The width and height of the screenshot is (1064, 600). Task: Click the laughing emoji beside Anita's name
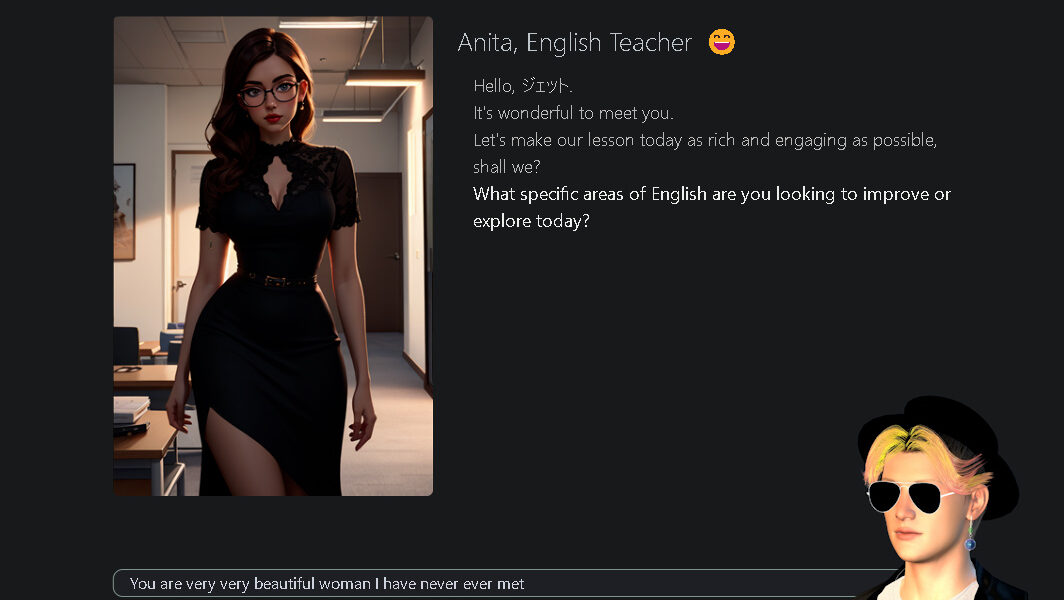click(721, 42)
